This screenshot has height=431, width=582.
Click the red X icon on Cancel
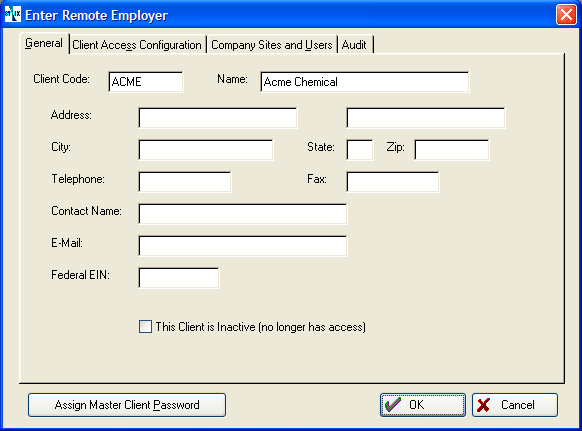[483, 405]
